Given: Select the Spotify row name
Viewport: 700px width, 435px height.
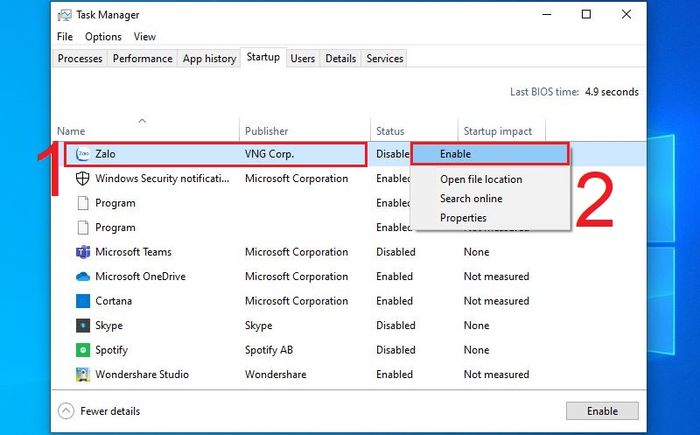Looking at the screenshot, I should coord(112,350).
